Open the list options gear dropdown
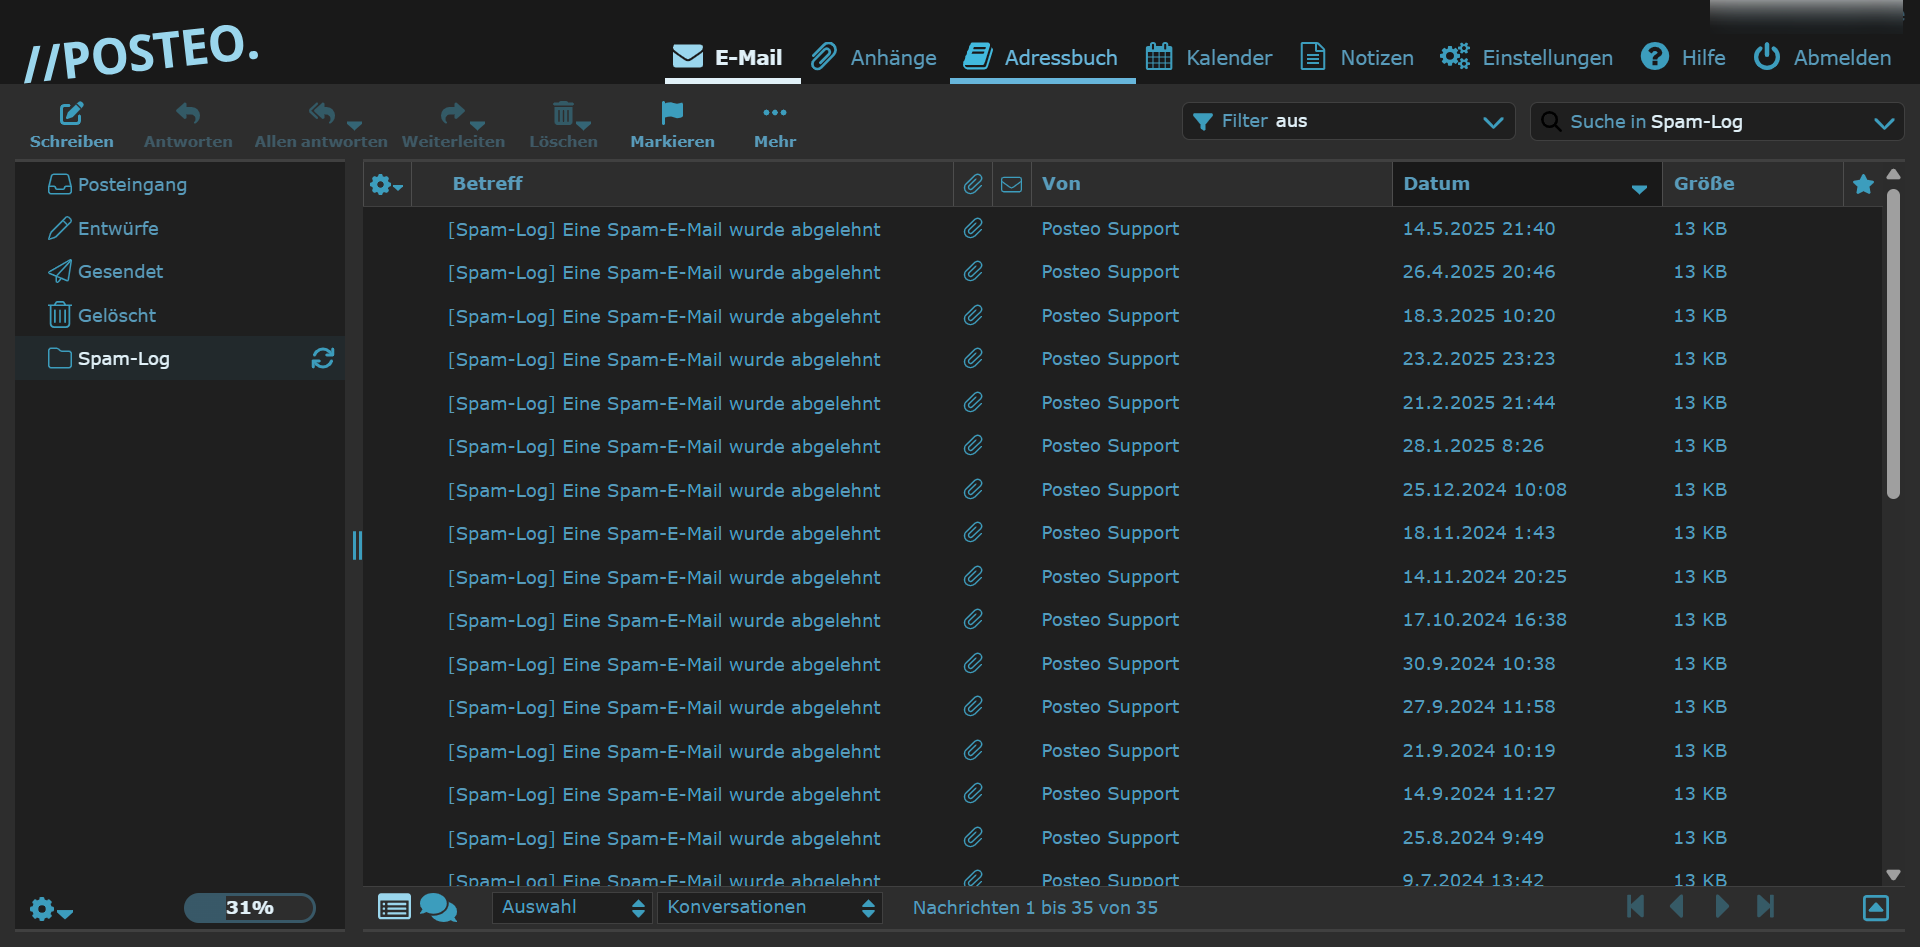 386,184
